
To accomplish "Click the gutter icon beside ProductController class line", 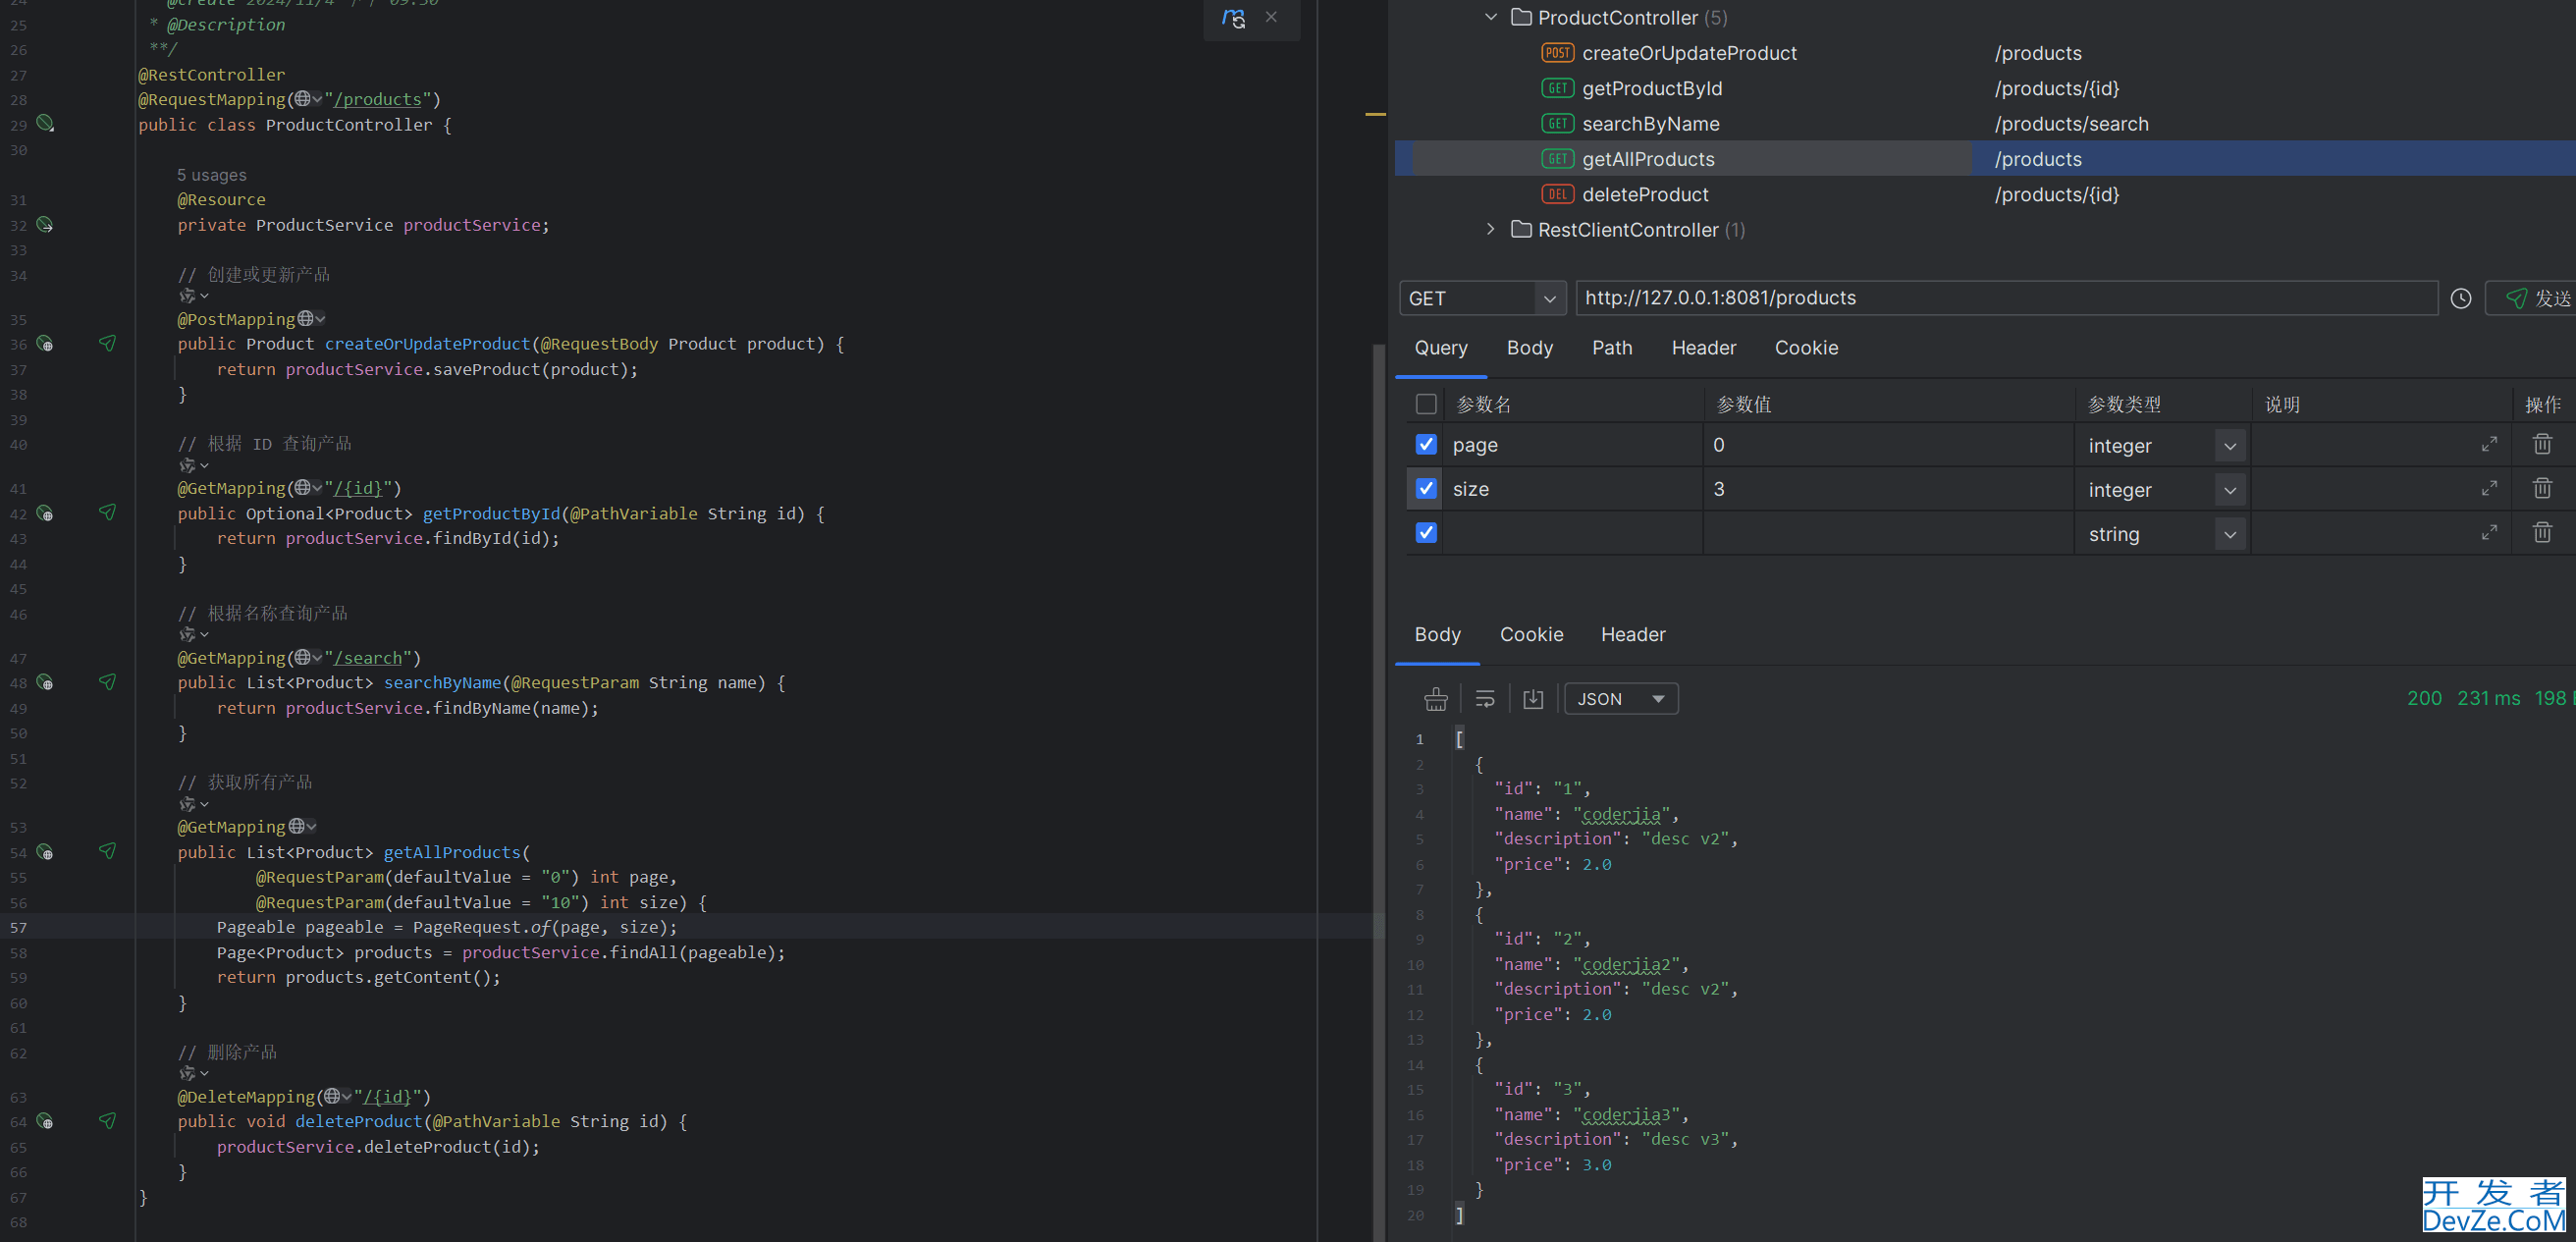I will click(x=45, y=123).
